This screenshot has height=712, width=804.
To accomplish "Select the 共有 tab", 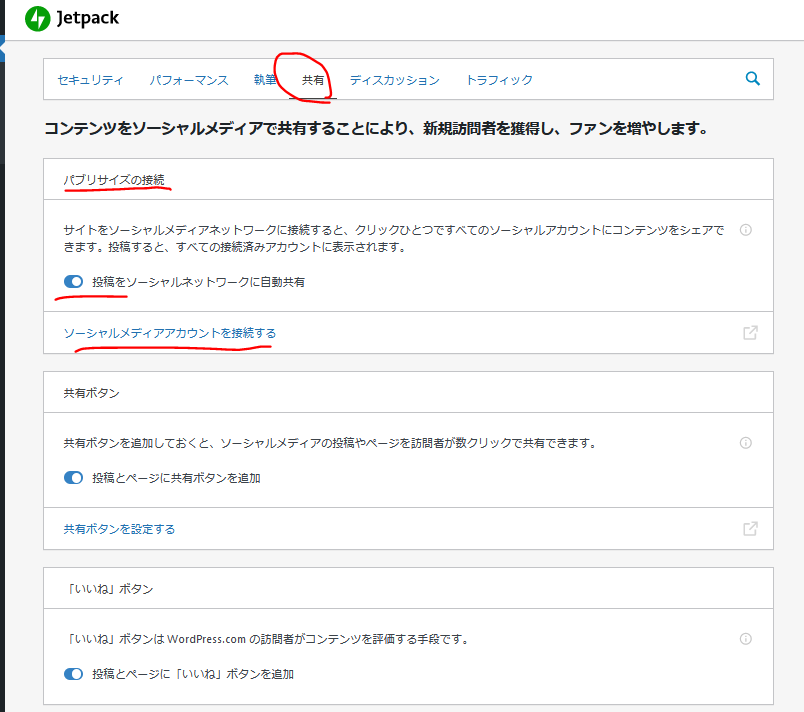I will 313,80.
